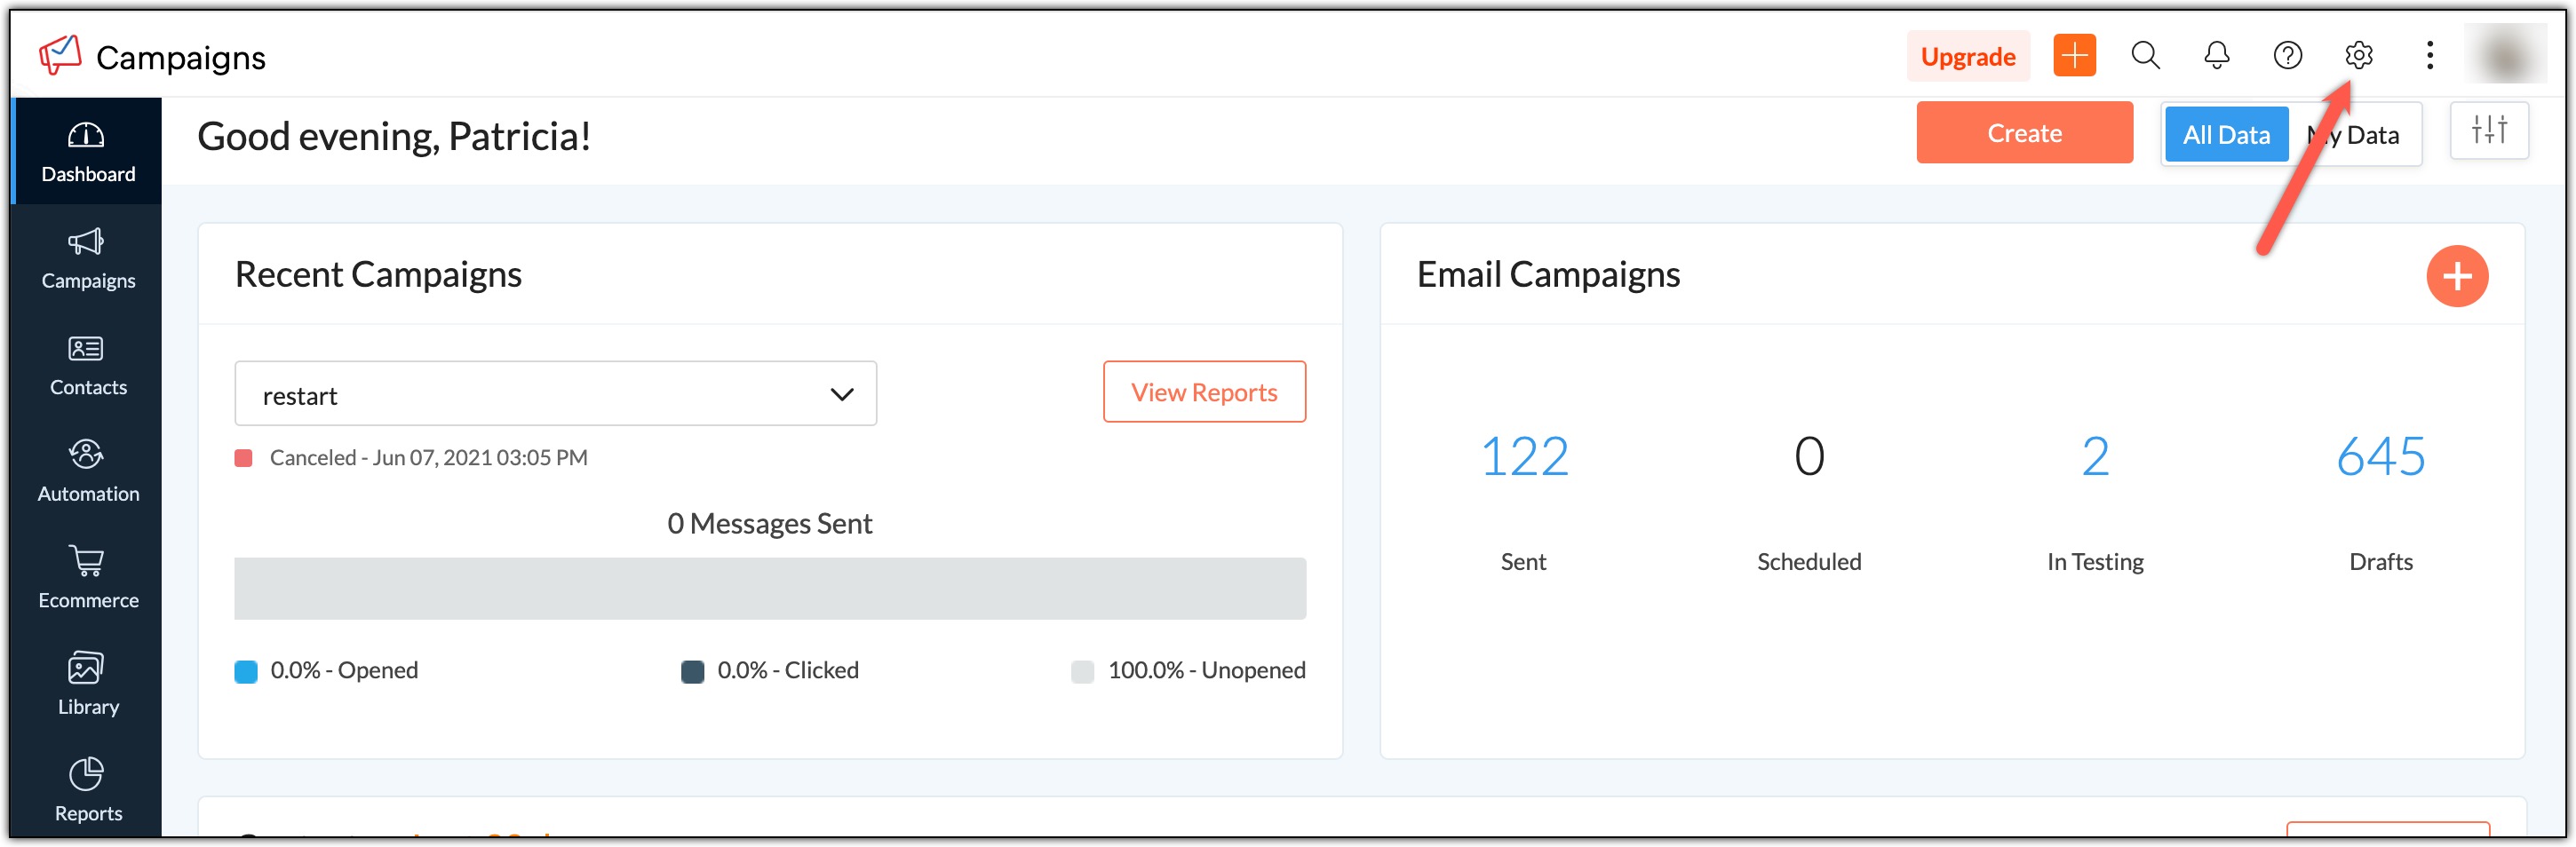
Task: Click the Upgrade button
Action: (1967, 57)
